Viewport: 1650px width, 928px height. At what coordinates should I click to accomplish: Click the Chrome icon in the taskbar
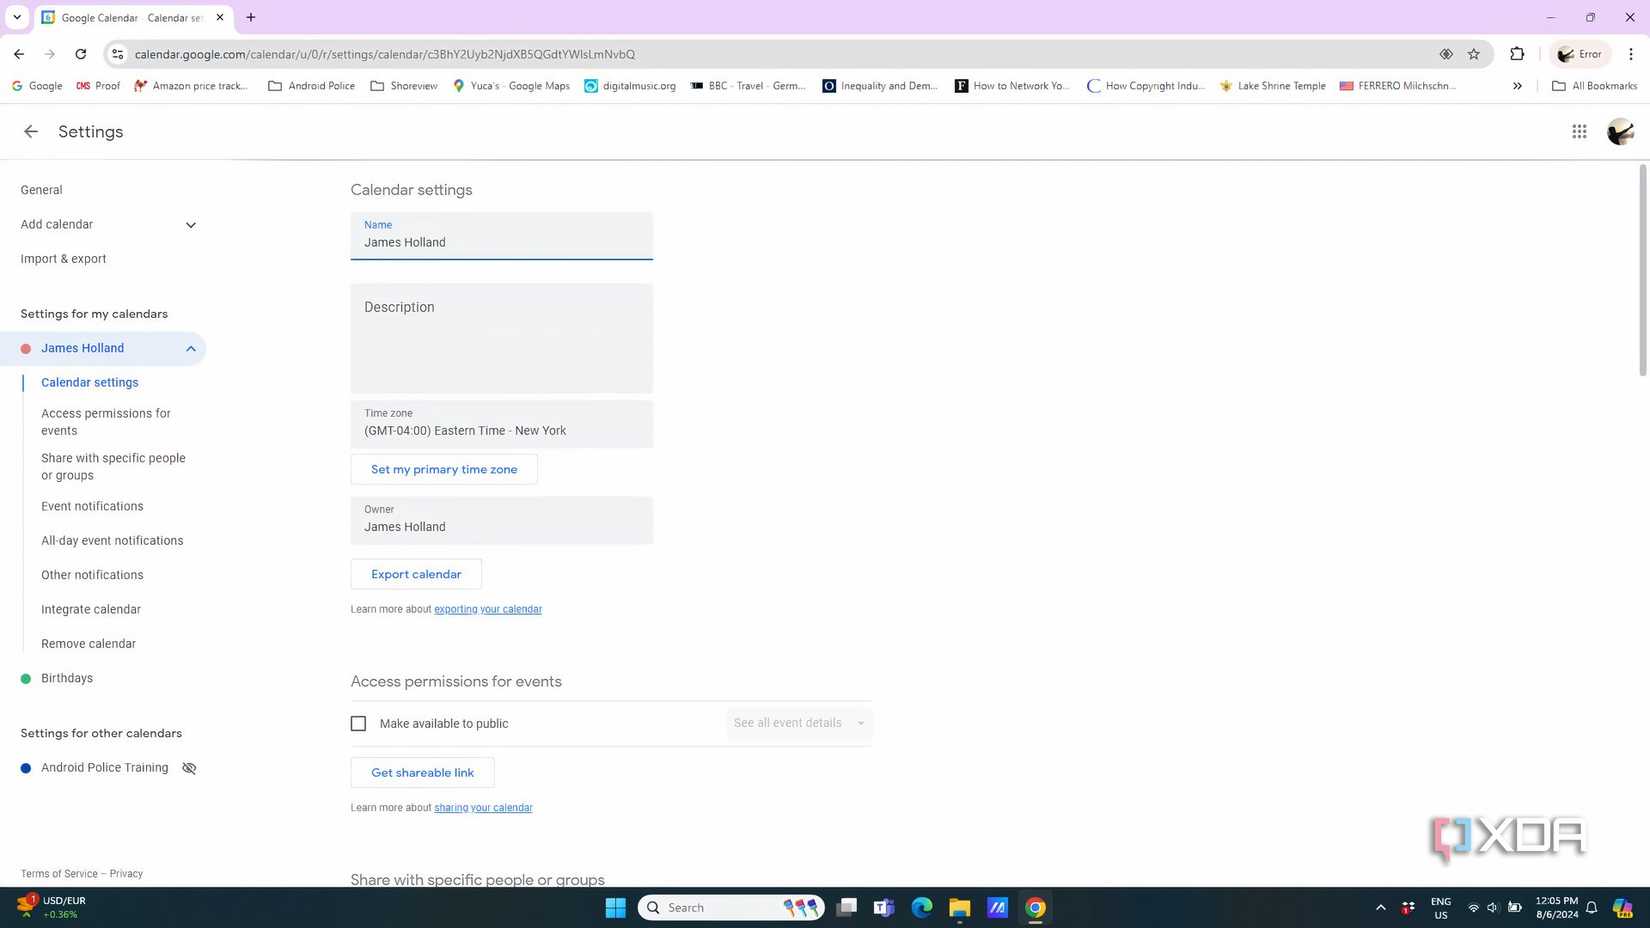coord(1035,907)
